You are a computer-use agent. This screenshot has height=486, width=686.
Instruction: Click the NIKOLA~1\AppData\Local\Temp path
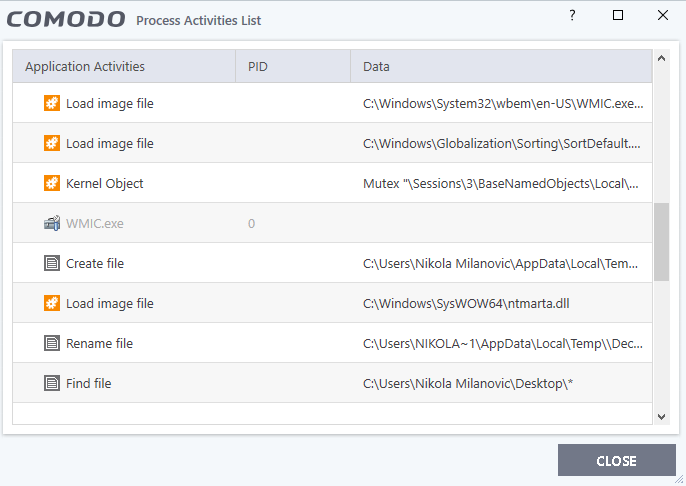pos(503,343)
